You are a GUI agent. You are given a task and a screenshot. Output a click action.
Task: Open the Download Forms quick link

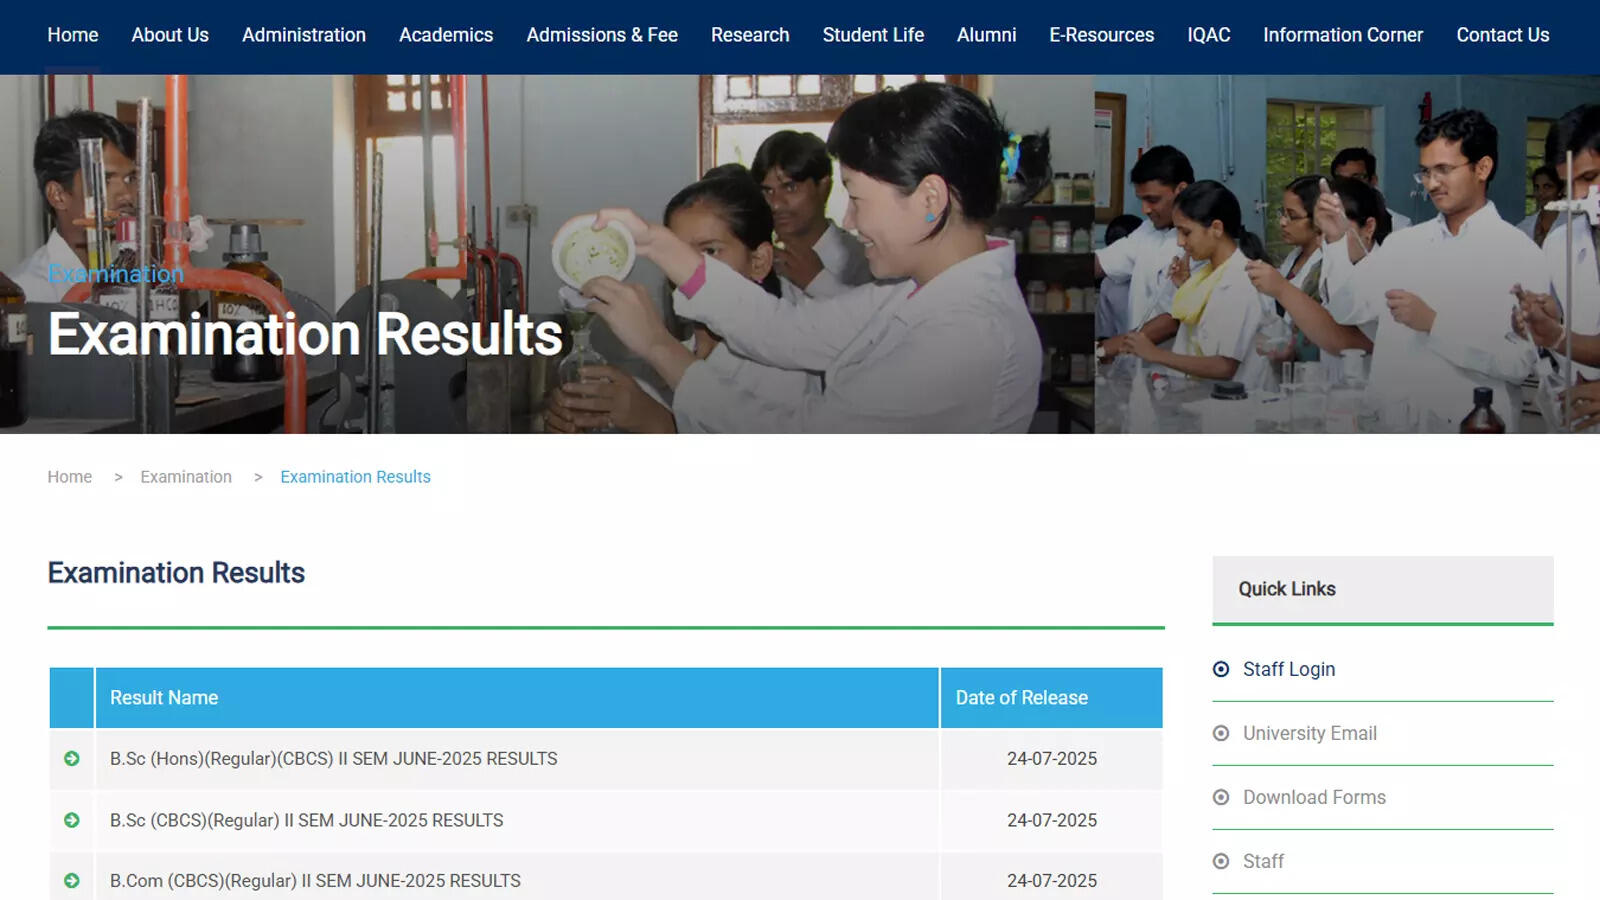[x=1314, y=797]
